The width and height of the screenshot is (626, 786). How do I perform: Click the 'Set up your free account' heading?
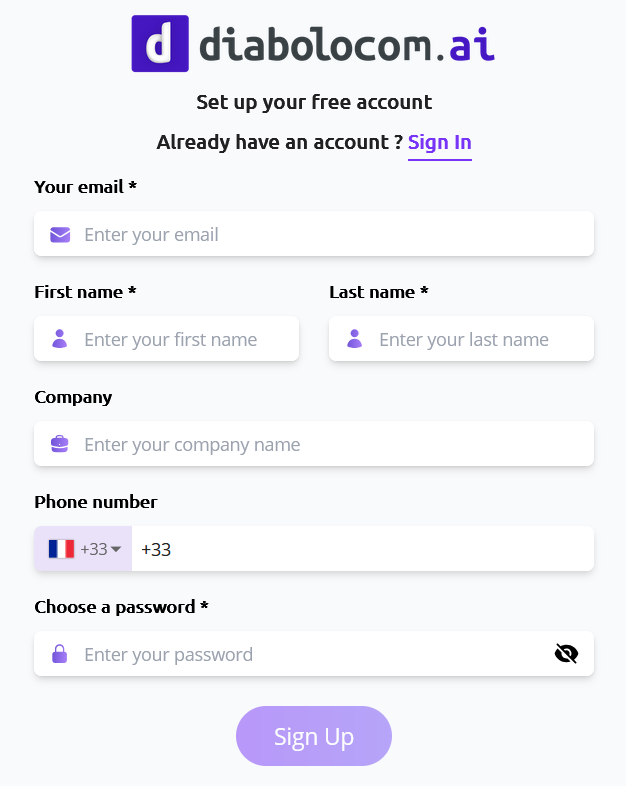[314, 102]
